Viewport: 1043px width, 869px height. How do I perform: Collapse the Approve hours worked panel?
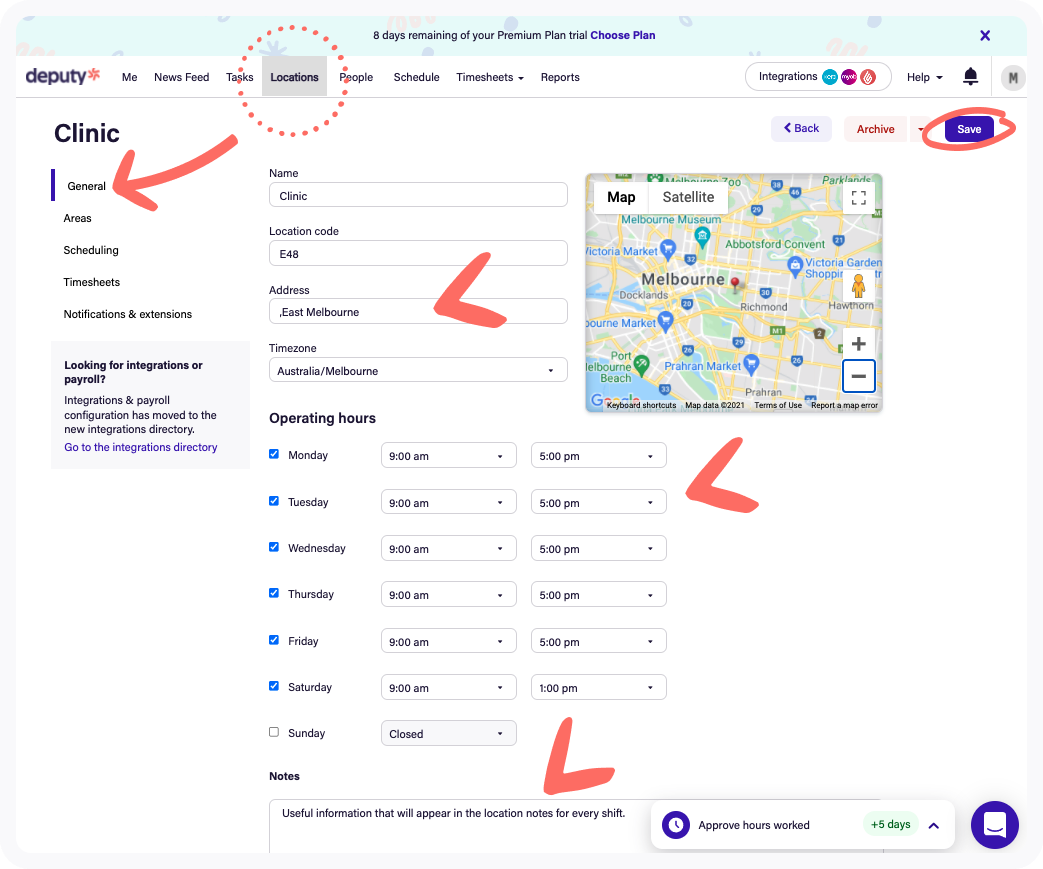tap(933, 825)
